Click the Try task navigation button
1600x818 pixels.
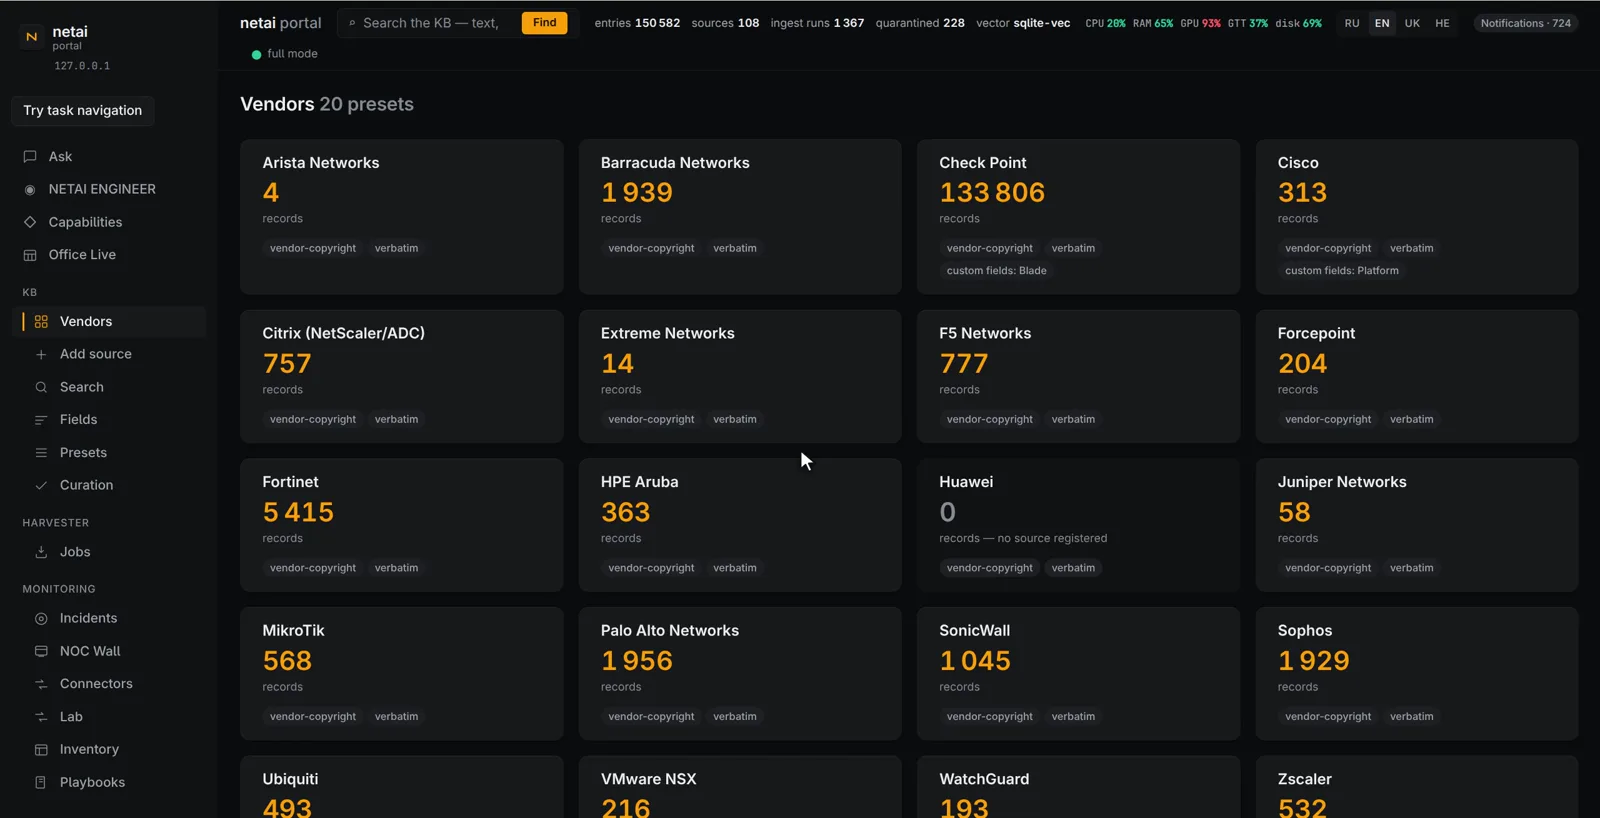click(83, 111)
